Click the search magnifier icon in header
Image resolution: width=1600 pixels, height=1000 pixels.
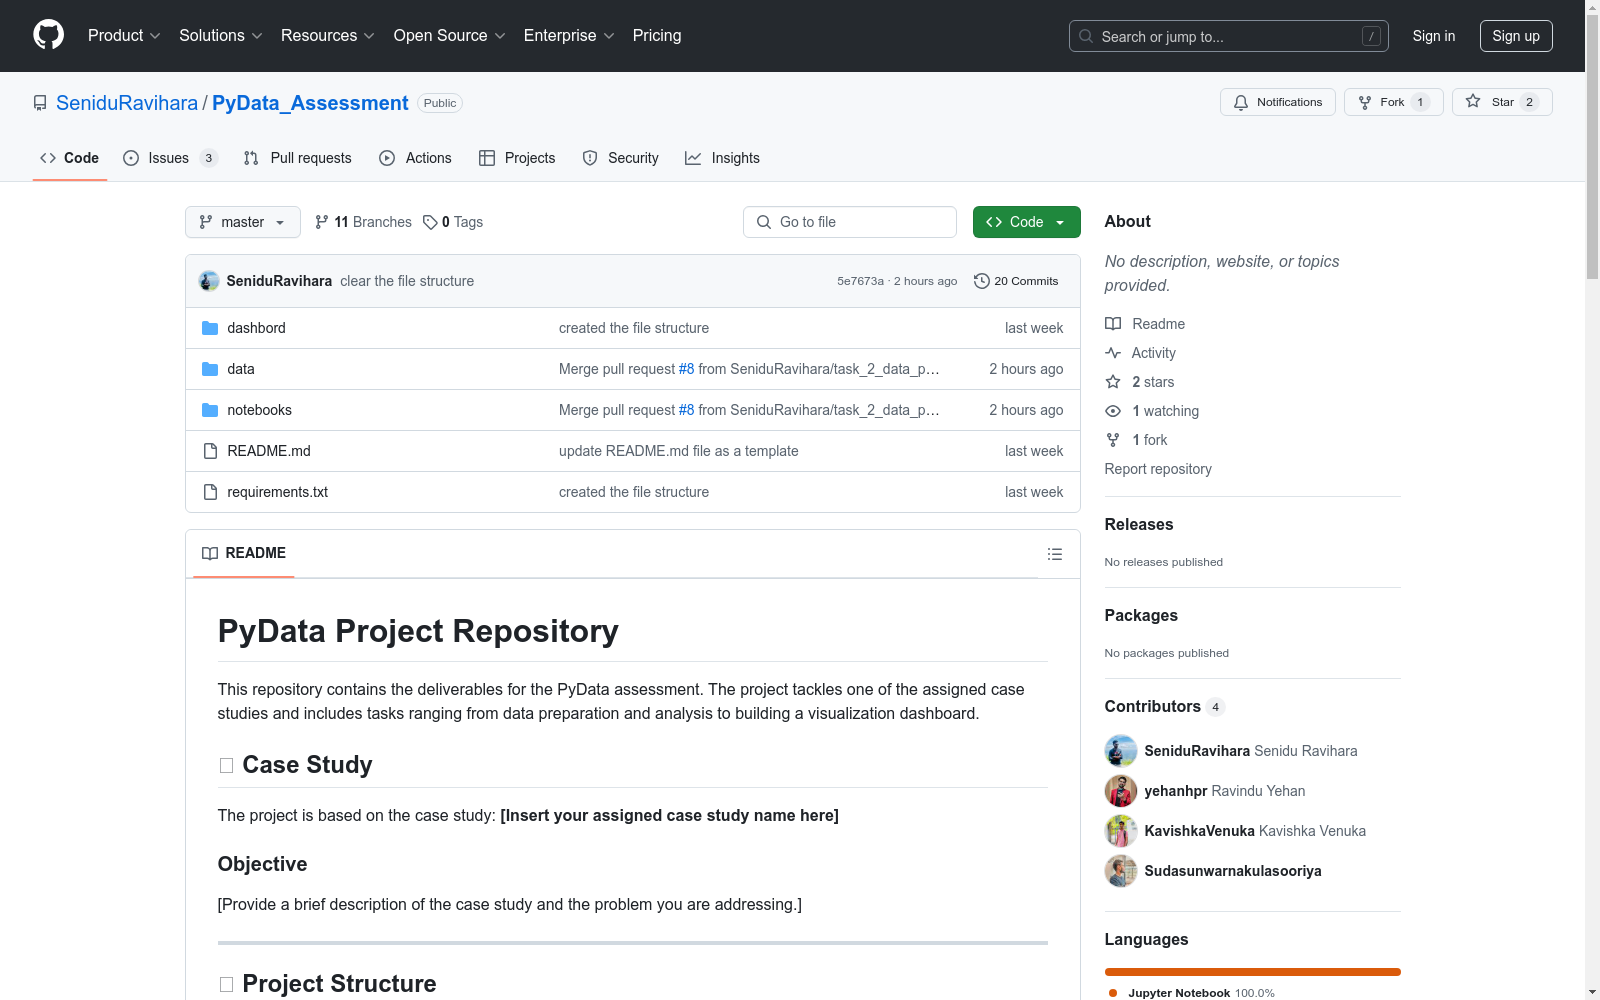(1086, 36)
